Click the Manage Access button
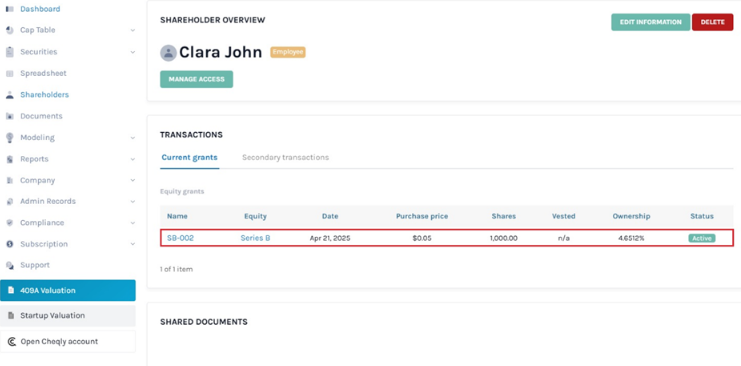Image resolution: width=741 pixels, height=366 pixels. tap(197, 79)
